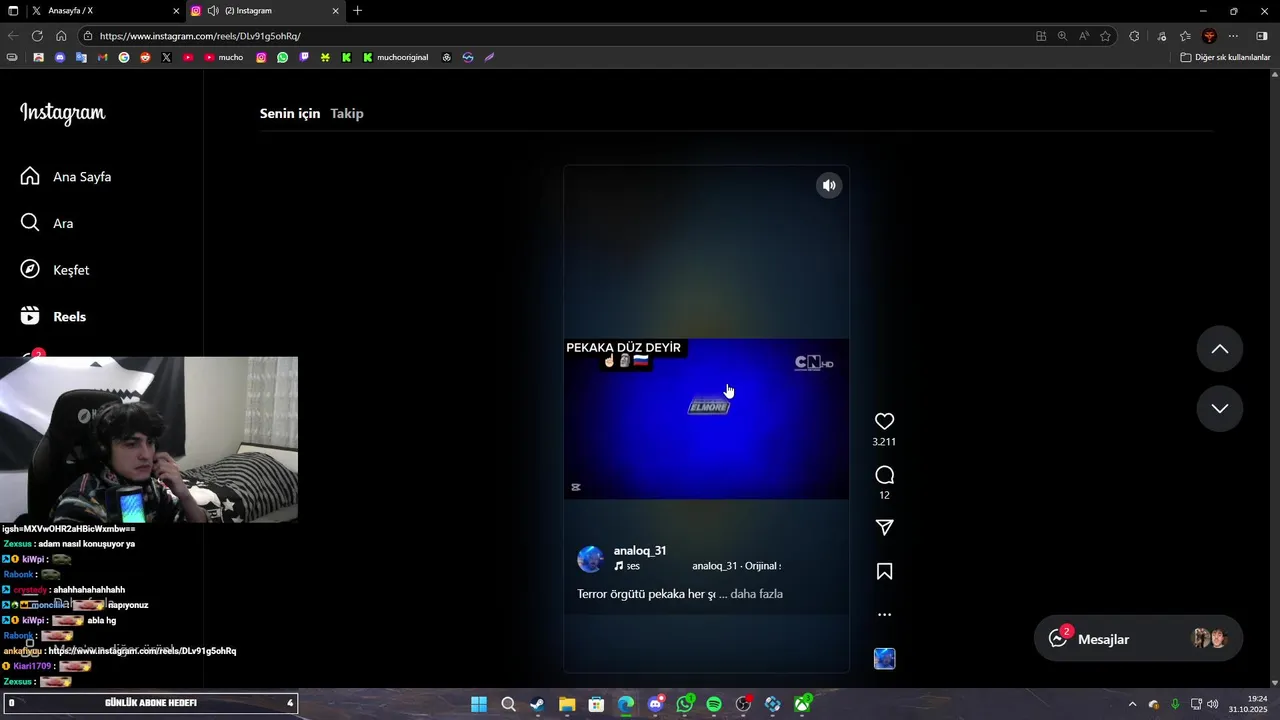
Task: Open the zoom magnifier in address bar
Action: [x=1062, y=36]
